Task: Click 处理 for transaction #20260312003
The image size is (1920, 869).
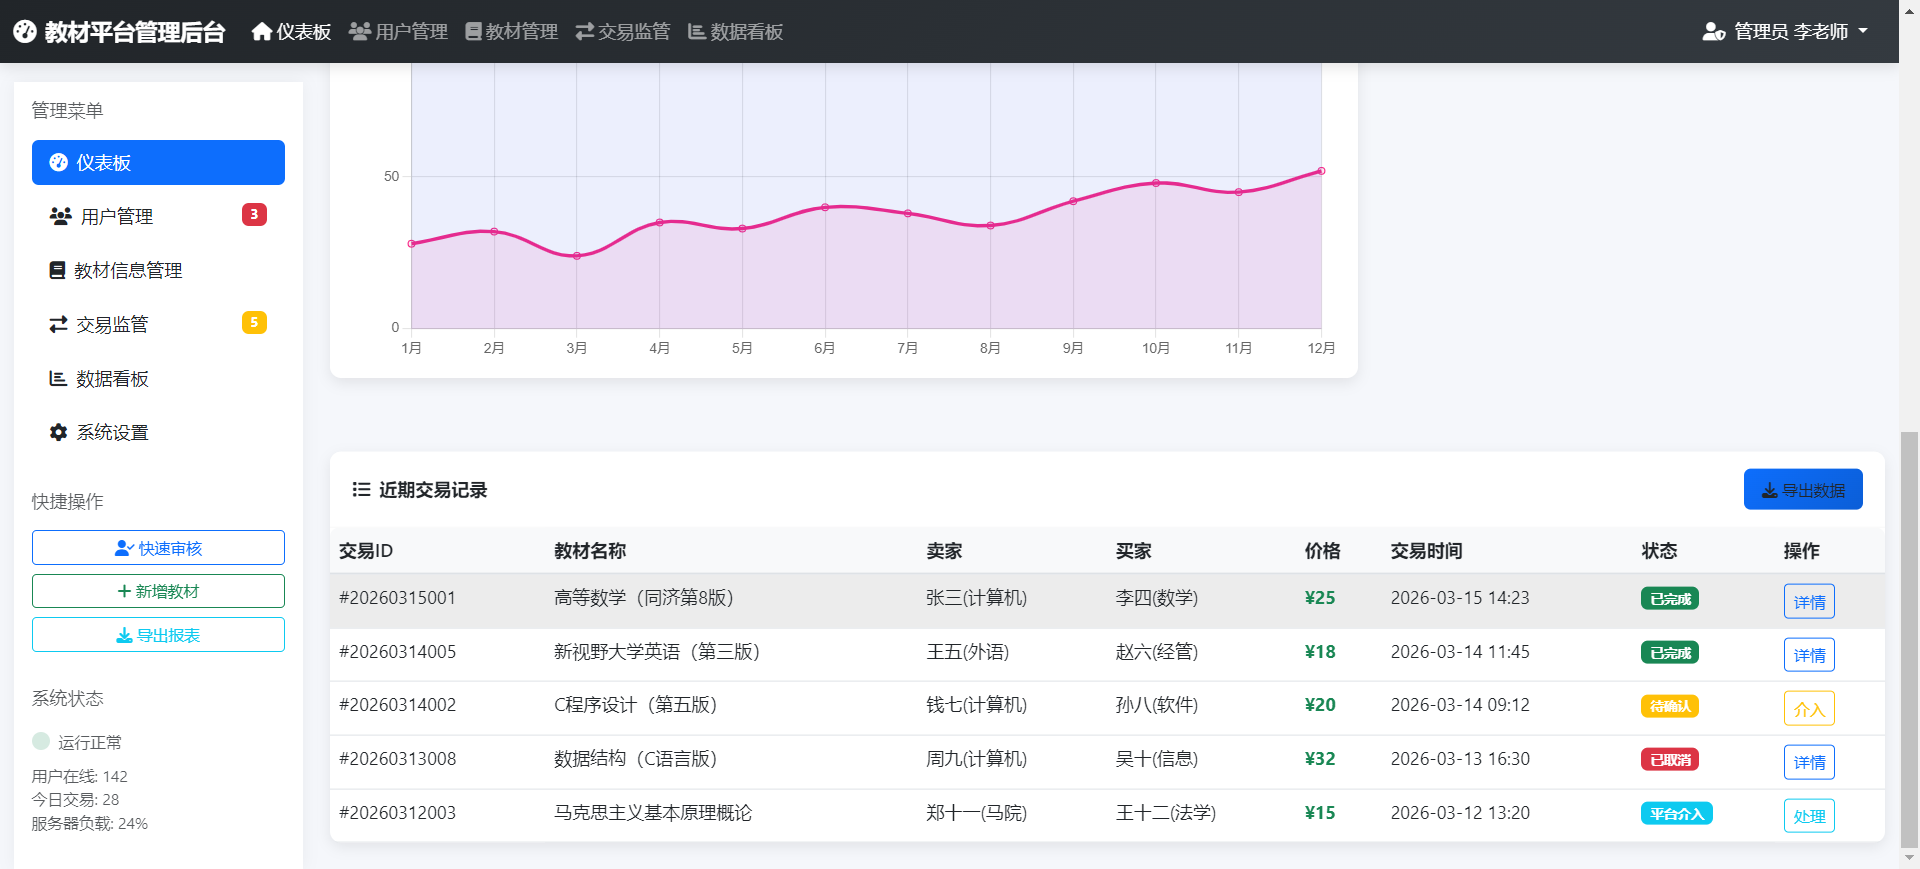Action: [1809, 816]
